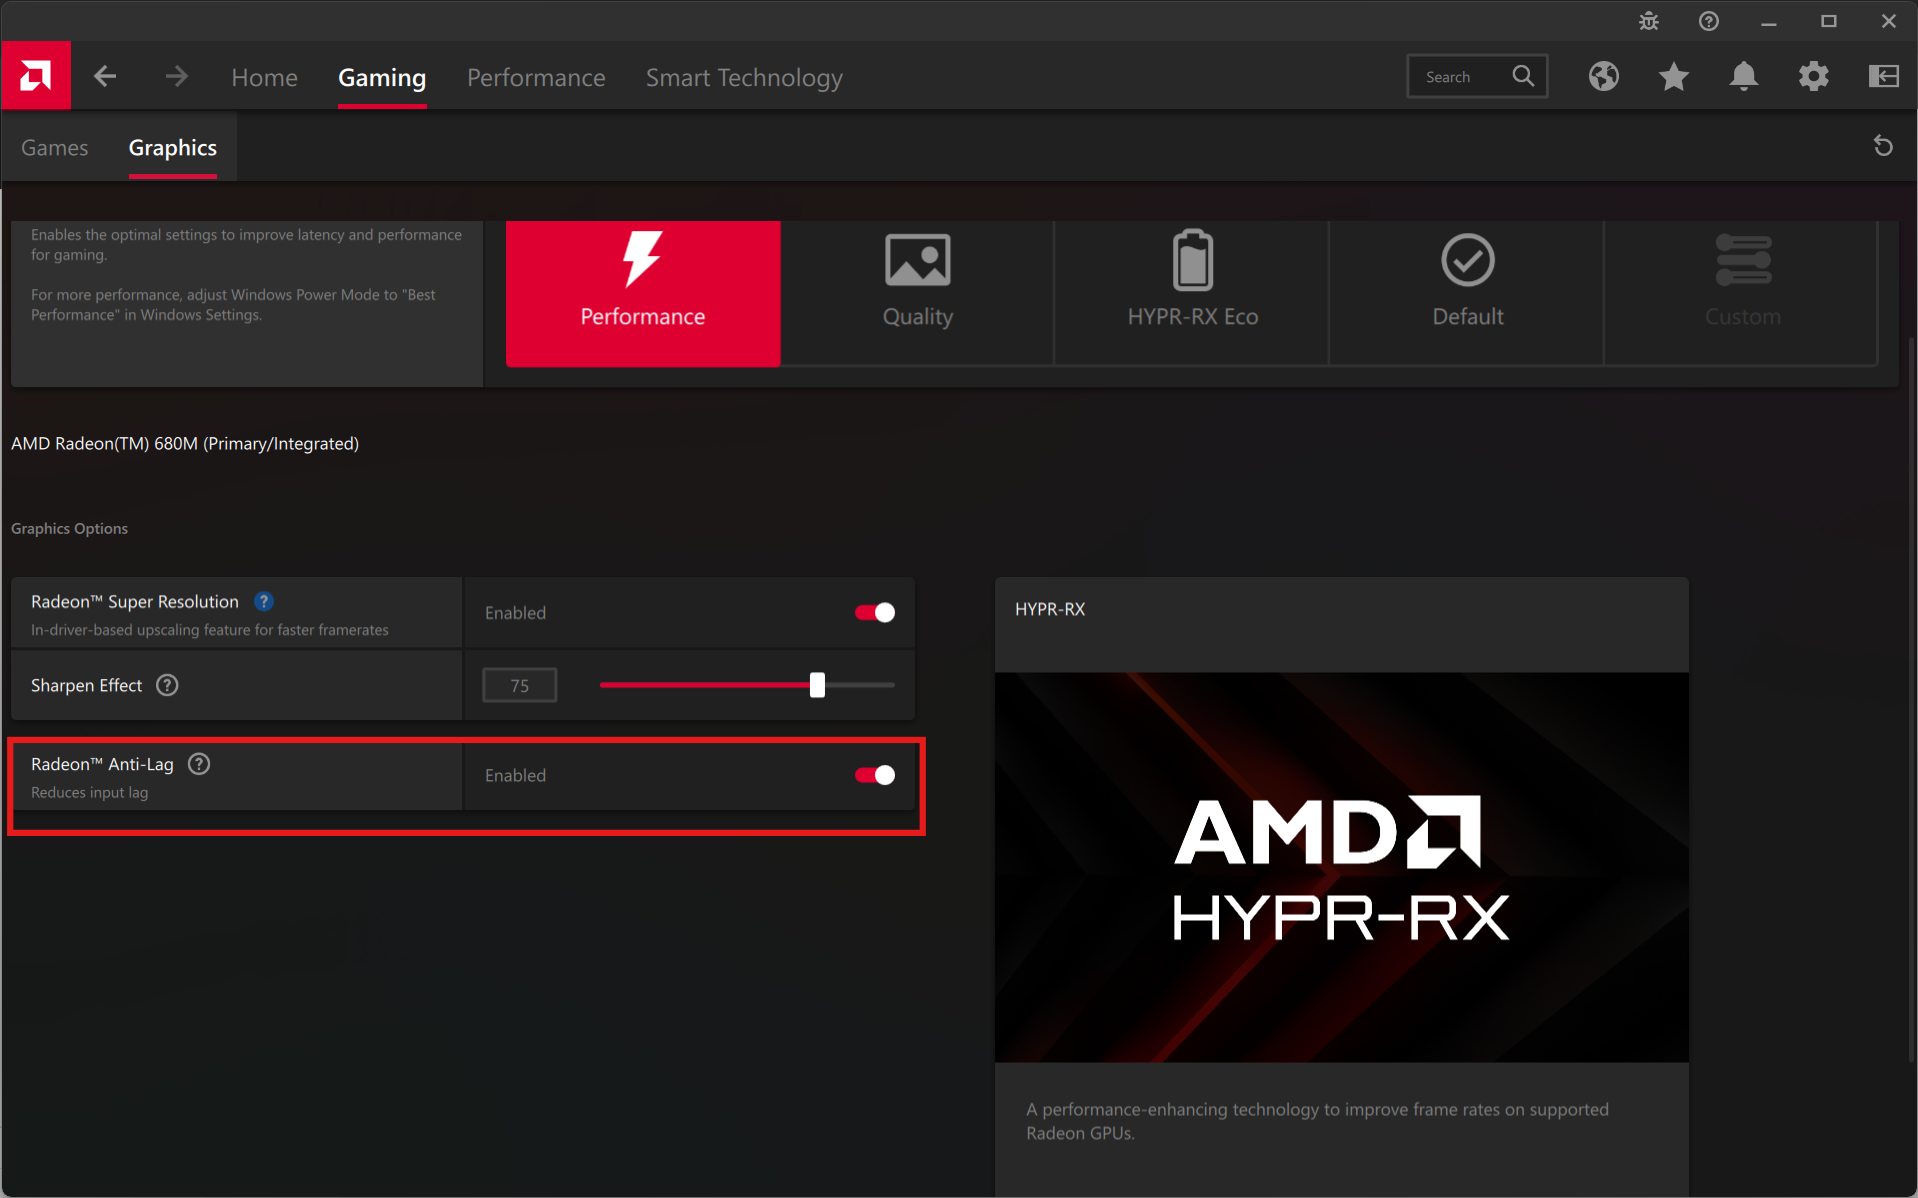Open the Performance top tab

pos(536,77)
